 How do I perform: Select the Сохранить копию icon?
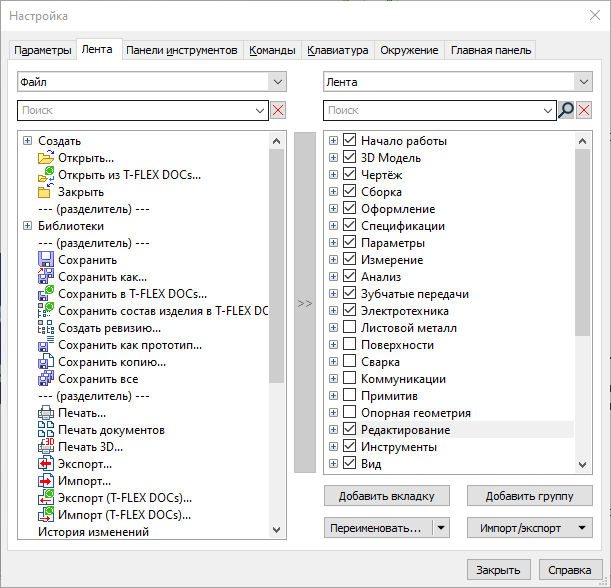[46, 362]
